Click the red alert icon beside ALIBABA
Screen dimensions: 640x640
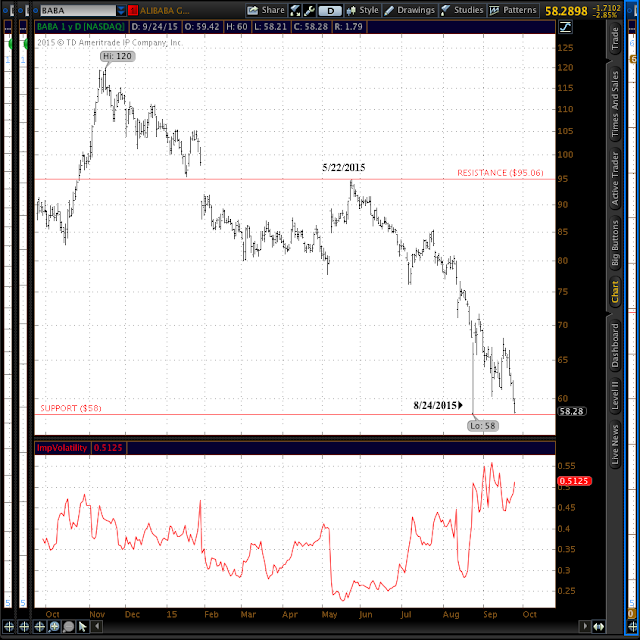click(x=133, y=10)
